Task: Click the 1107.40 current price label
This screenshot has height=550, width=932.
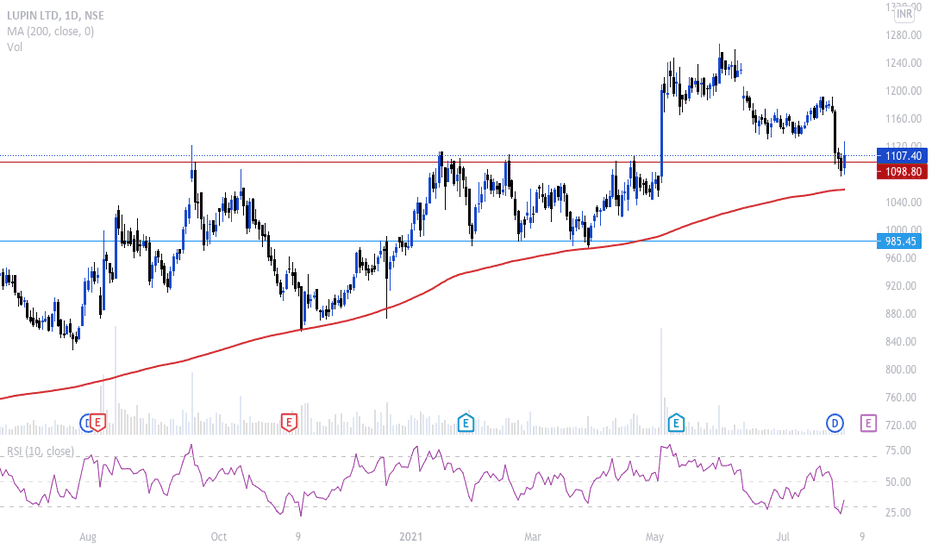Action: (902, 156)
